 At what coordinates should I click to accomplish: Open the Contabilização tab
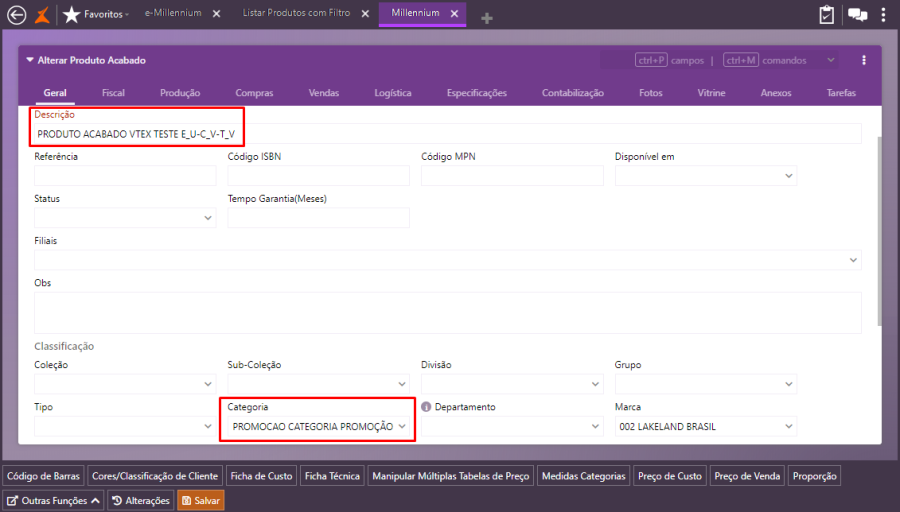(x=573, y=93)
